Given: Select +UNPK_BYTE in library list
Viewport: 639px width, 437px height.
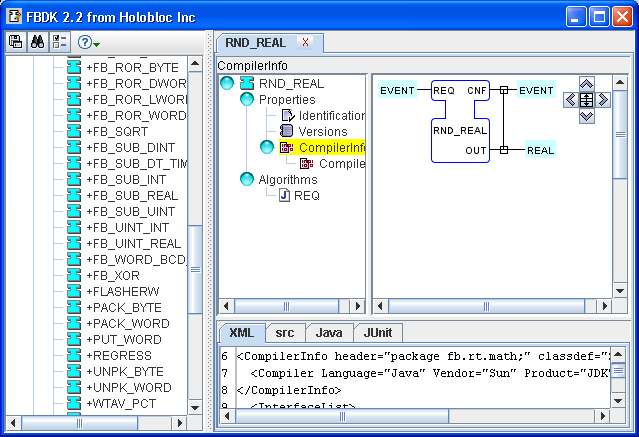Looking at the screenshot, I should point(125,372).
